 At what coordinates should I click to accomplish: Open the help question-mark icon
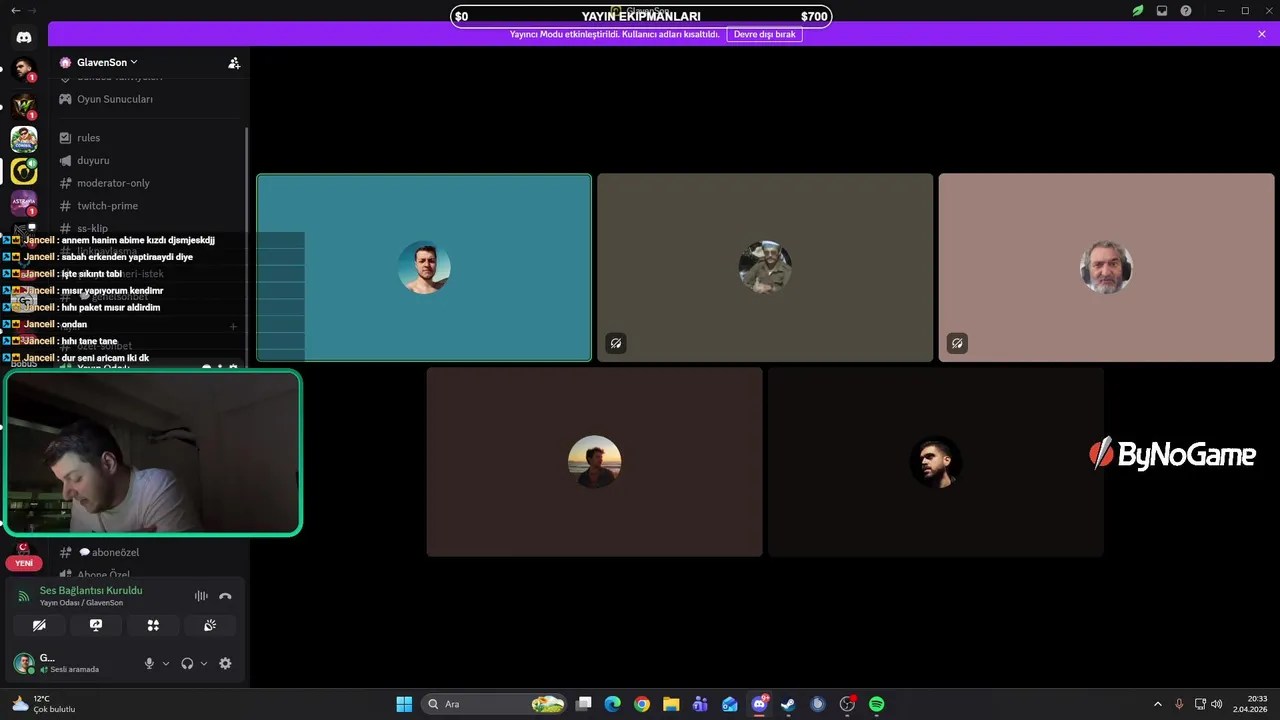point(1186,11)
